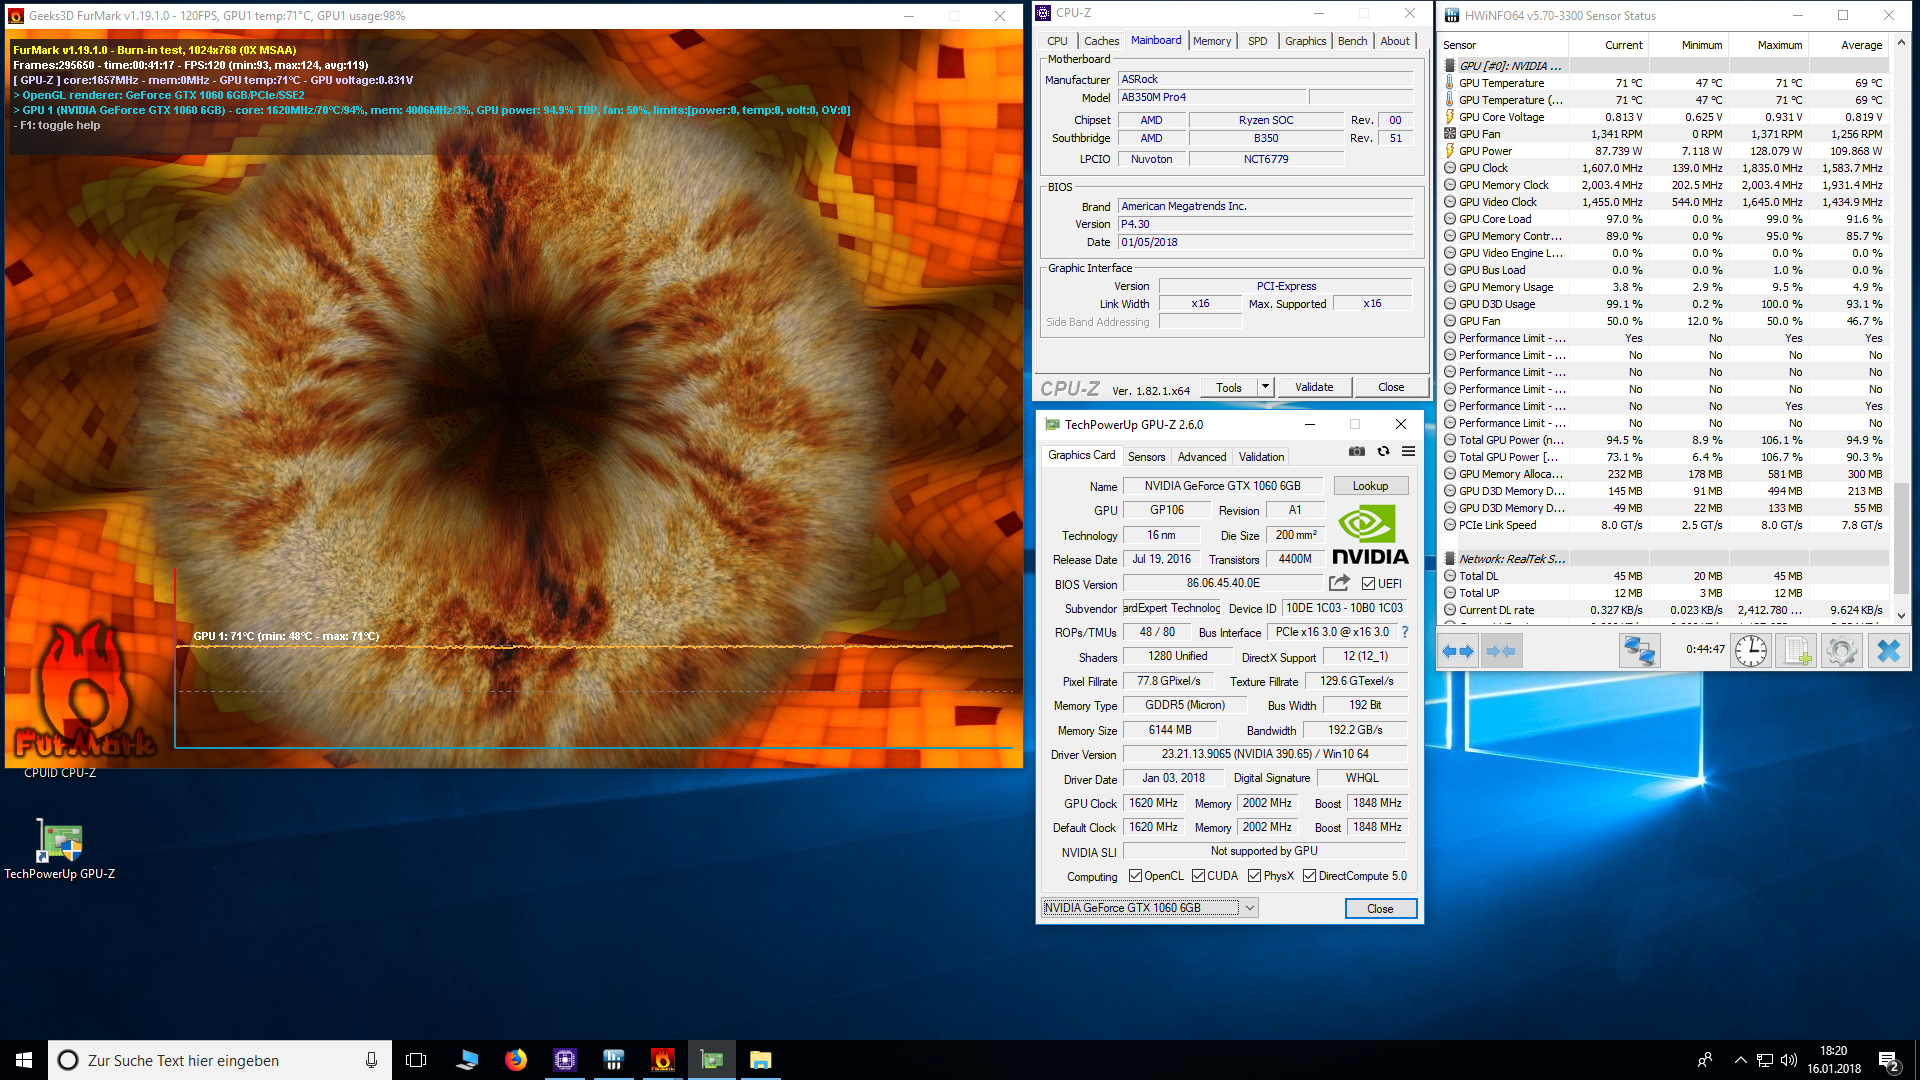Click HWiNFO network computers icon
Viewport: 1920px width, 1080px height.
tap(1639, 651)
